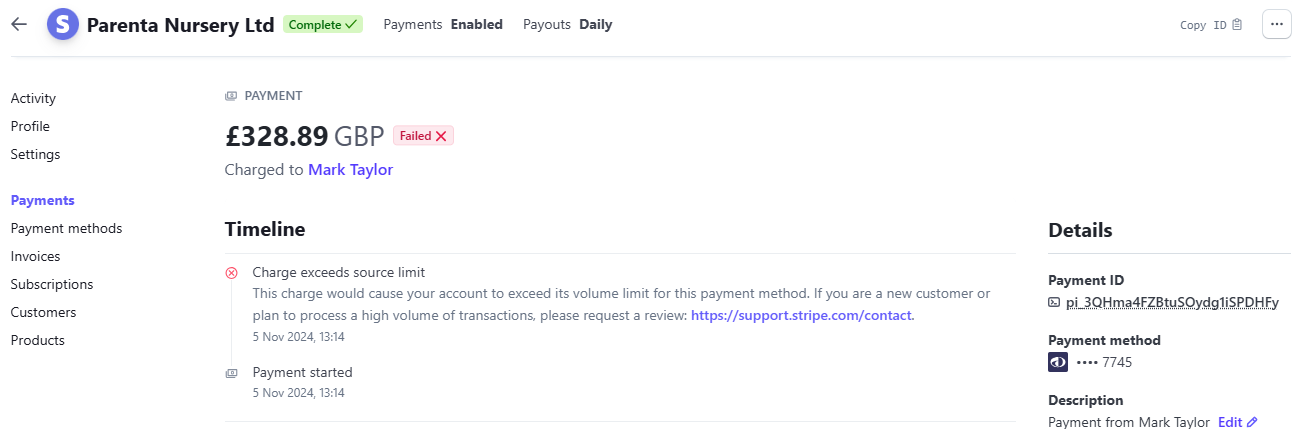
Task: View the Subscriptions section
Action: click(x=52, y=284)
